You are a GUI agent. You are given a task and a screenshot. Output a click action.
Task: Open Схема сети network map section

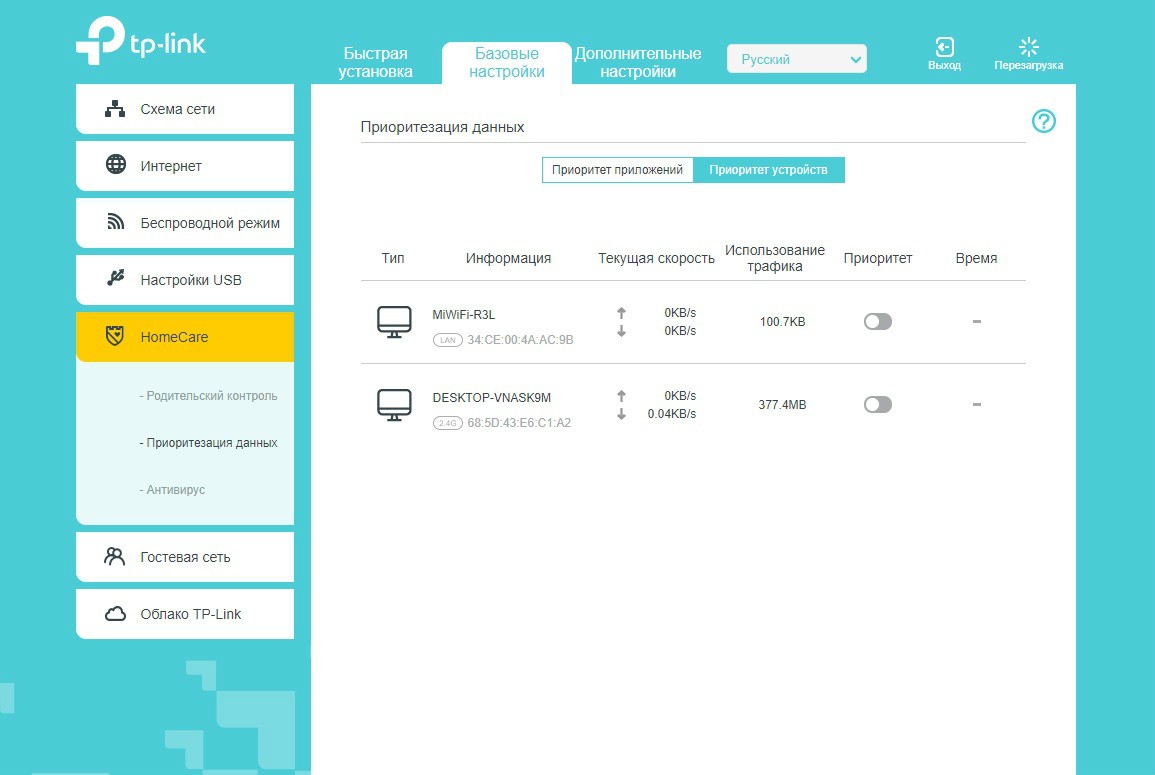click(185, 109)
